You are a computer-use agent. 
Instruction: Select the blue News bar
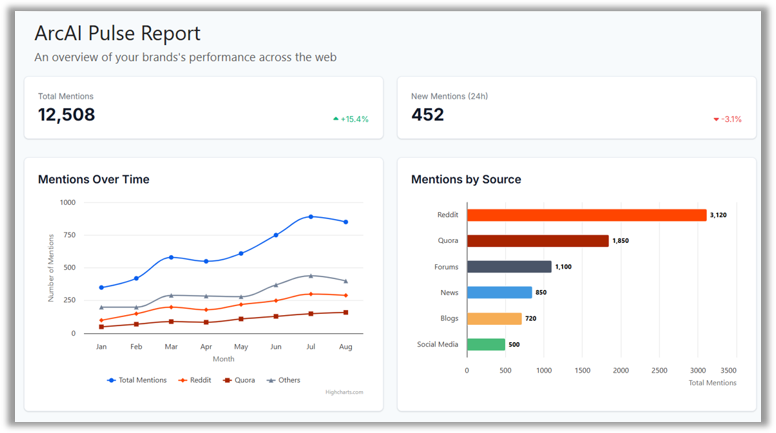pos(499,293)
